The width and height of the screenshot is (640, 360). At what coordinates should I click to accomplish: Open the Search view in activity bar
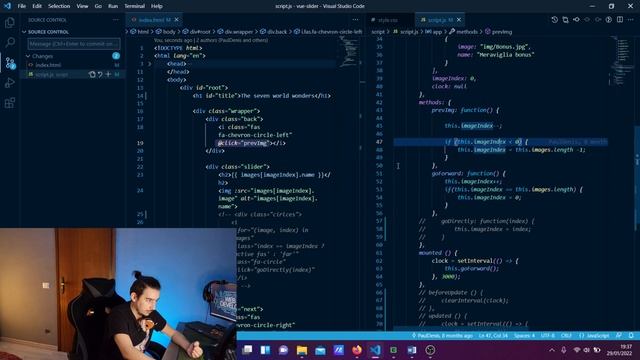10,42
